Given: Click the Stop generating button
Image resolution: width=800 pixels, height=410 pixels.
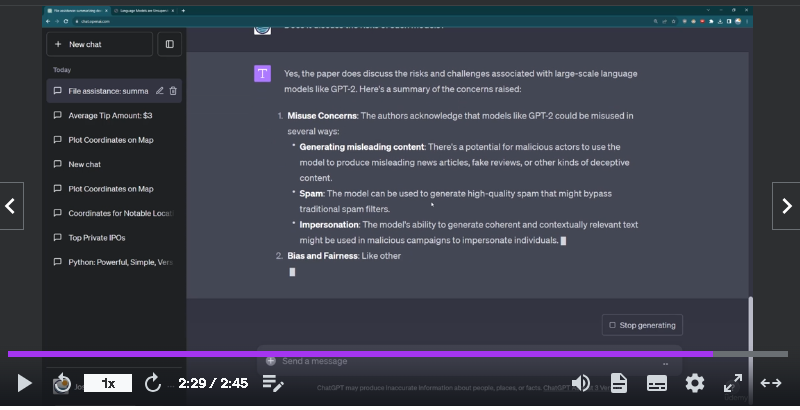Looking at the screenshot, I should click(x=642, y=325).
